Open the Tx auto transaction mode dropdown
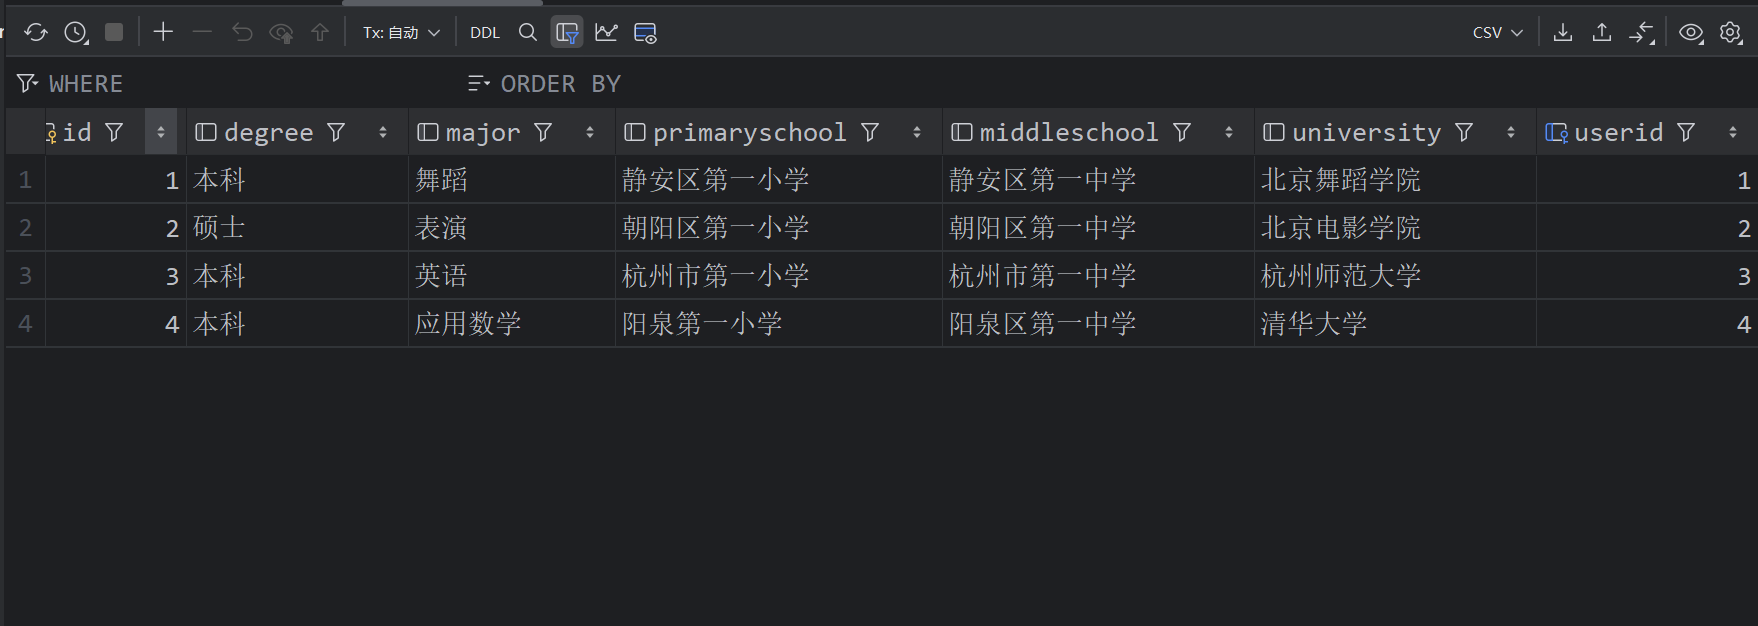Screen dimensions: 1758x626 (401, 33)
